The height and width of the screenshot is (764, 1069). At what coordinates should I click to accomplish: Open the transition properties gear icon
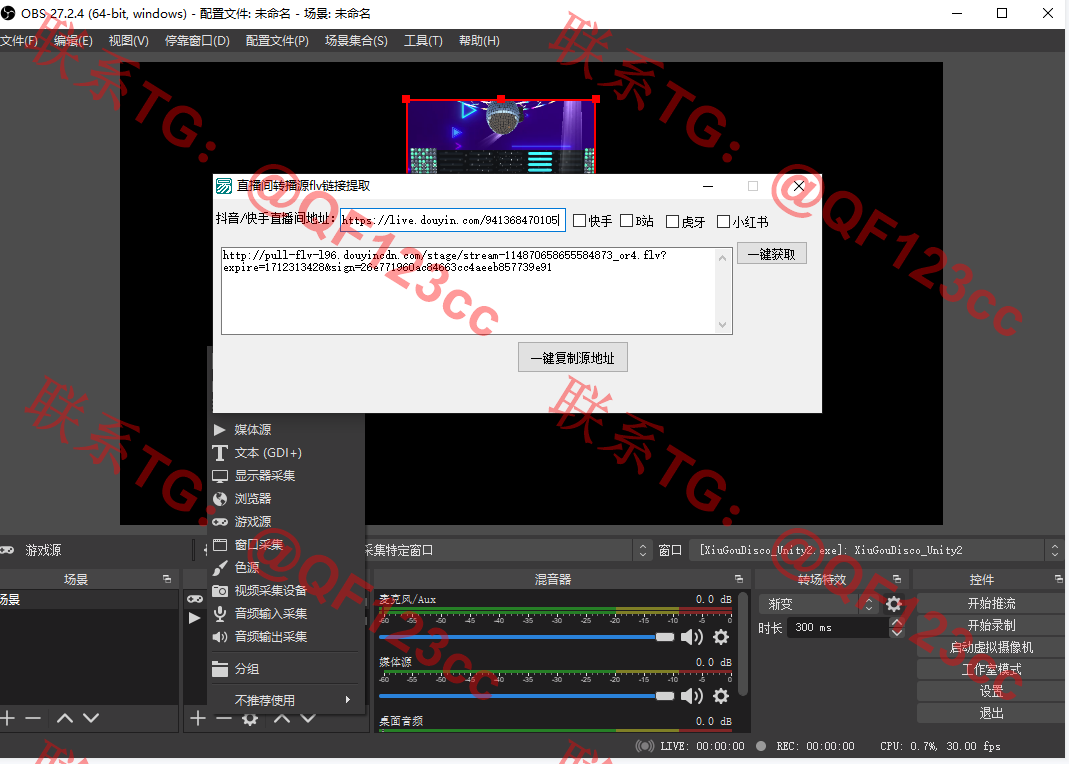(x=894, y=604)
